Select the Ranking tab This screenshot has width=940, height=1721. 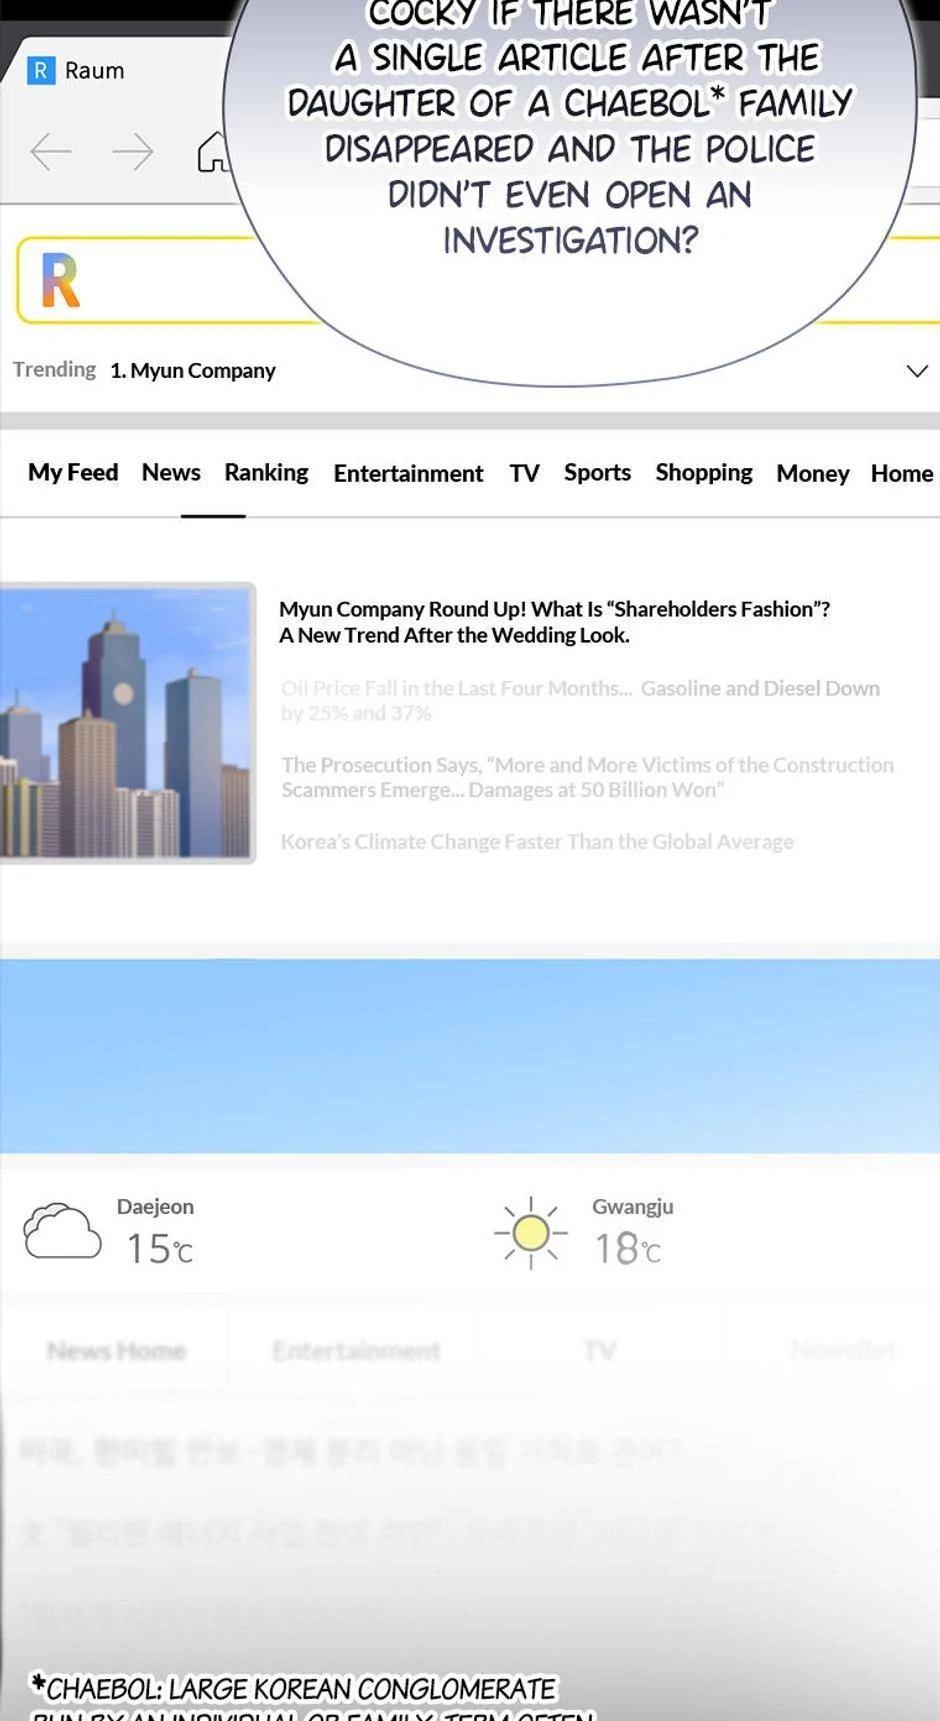pos(266,472)
